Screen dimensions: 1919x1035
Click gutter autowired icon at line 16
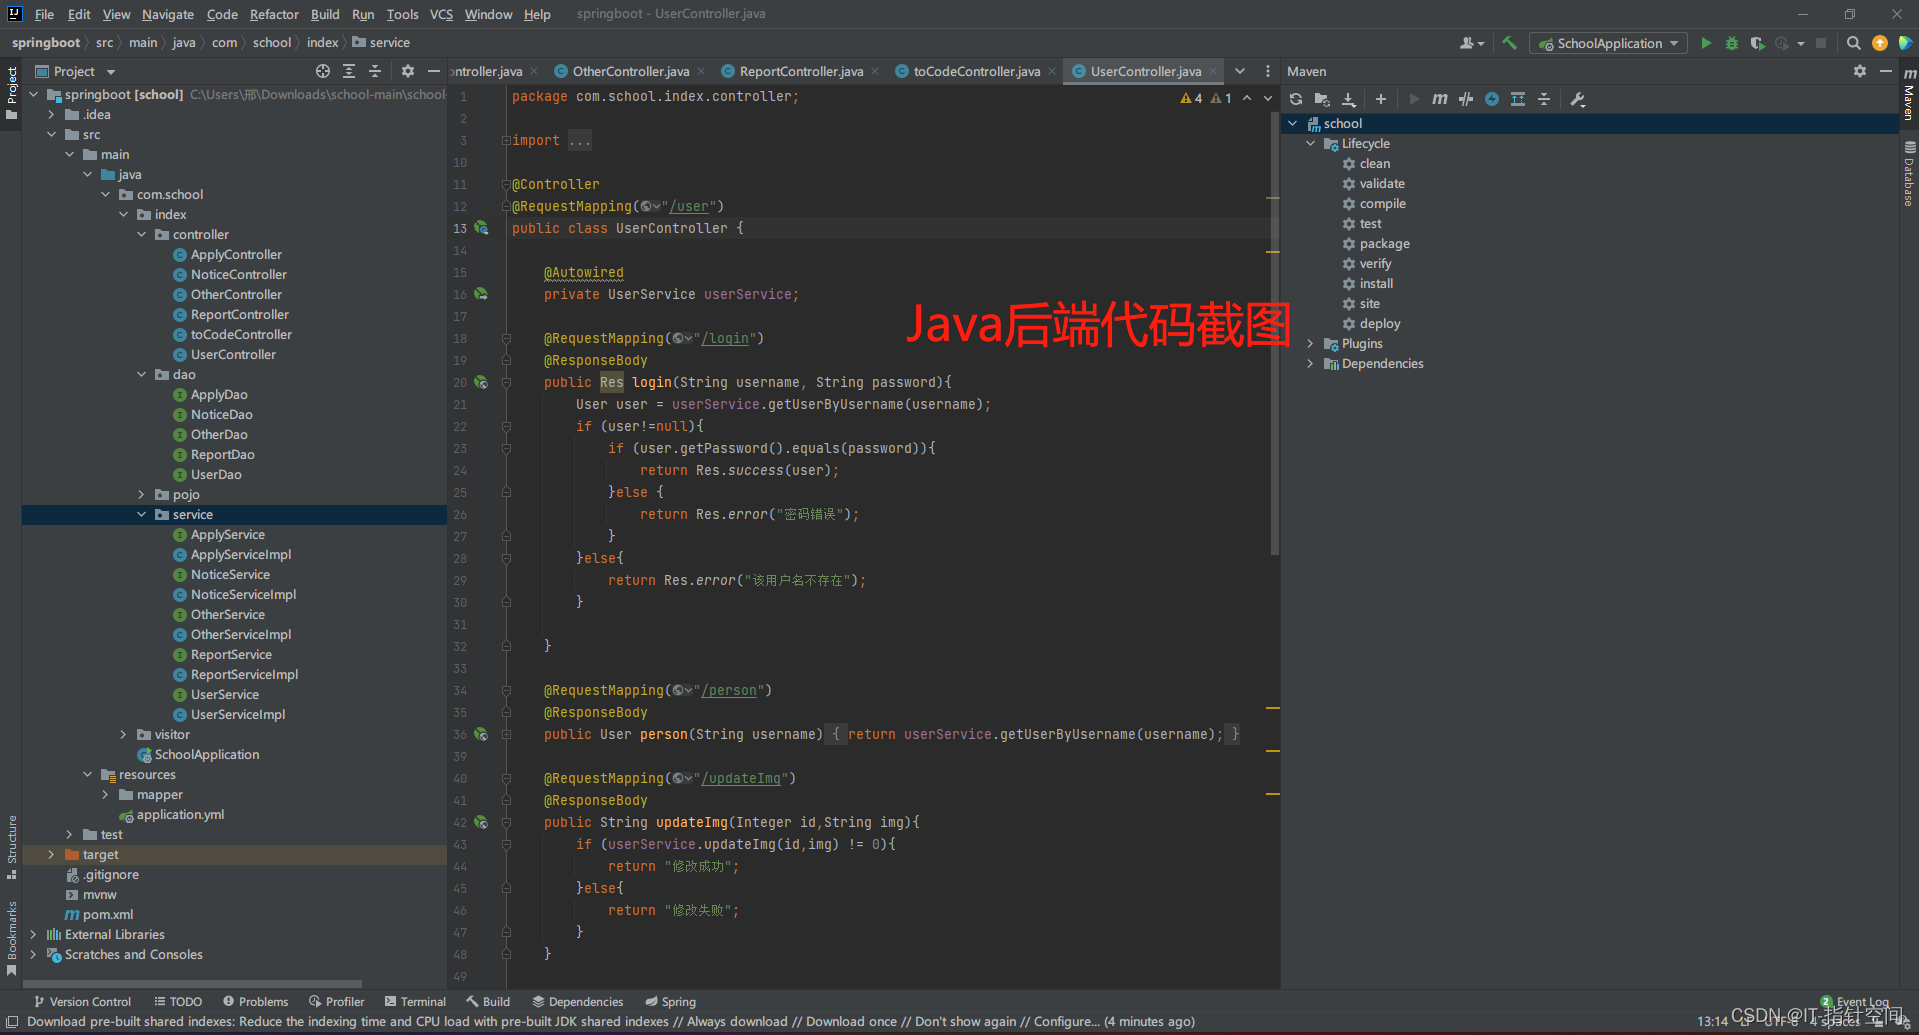coord(481,294)
